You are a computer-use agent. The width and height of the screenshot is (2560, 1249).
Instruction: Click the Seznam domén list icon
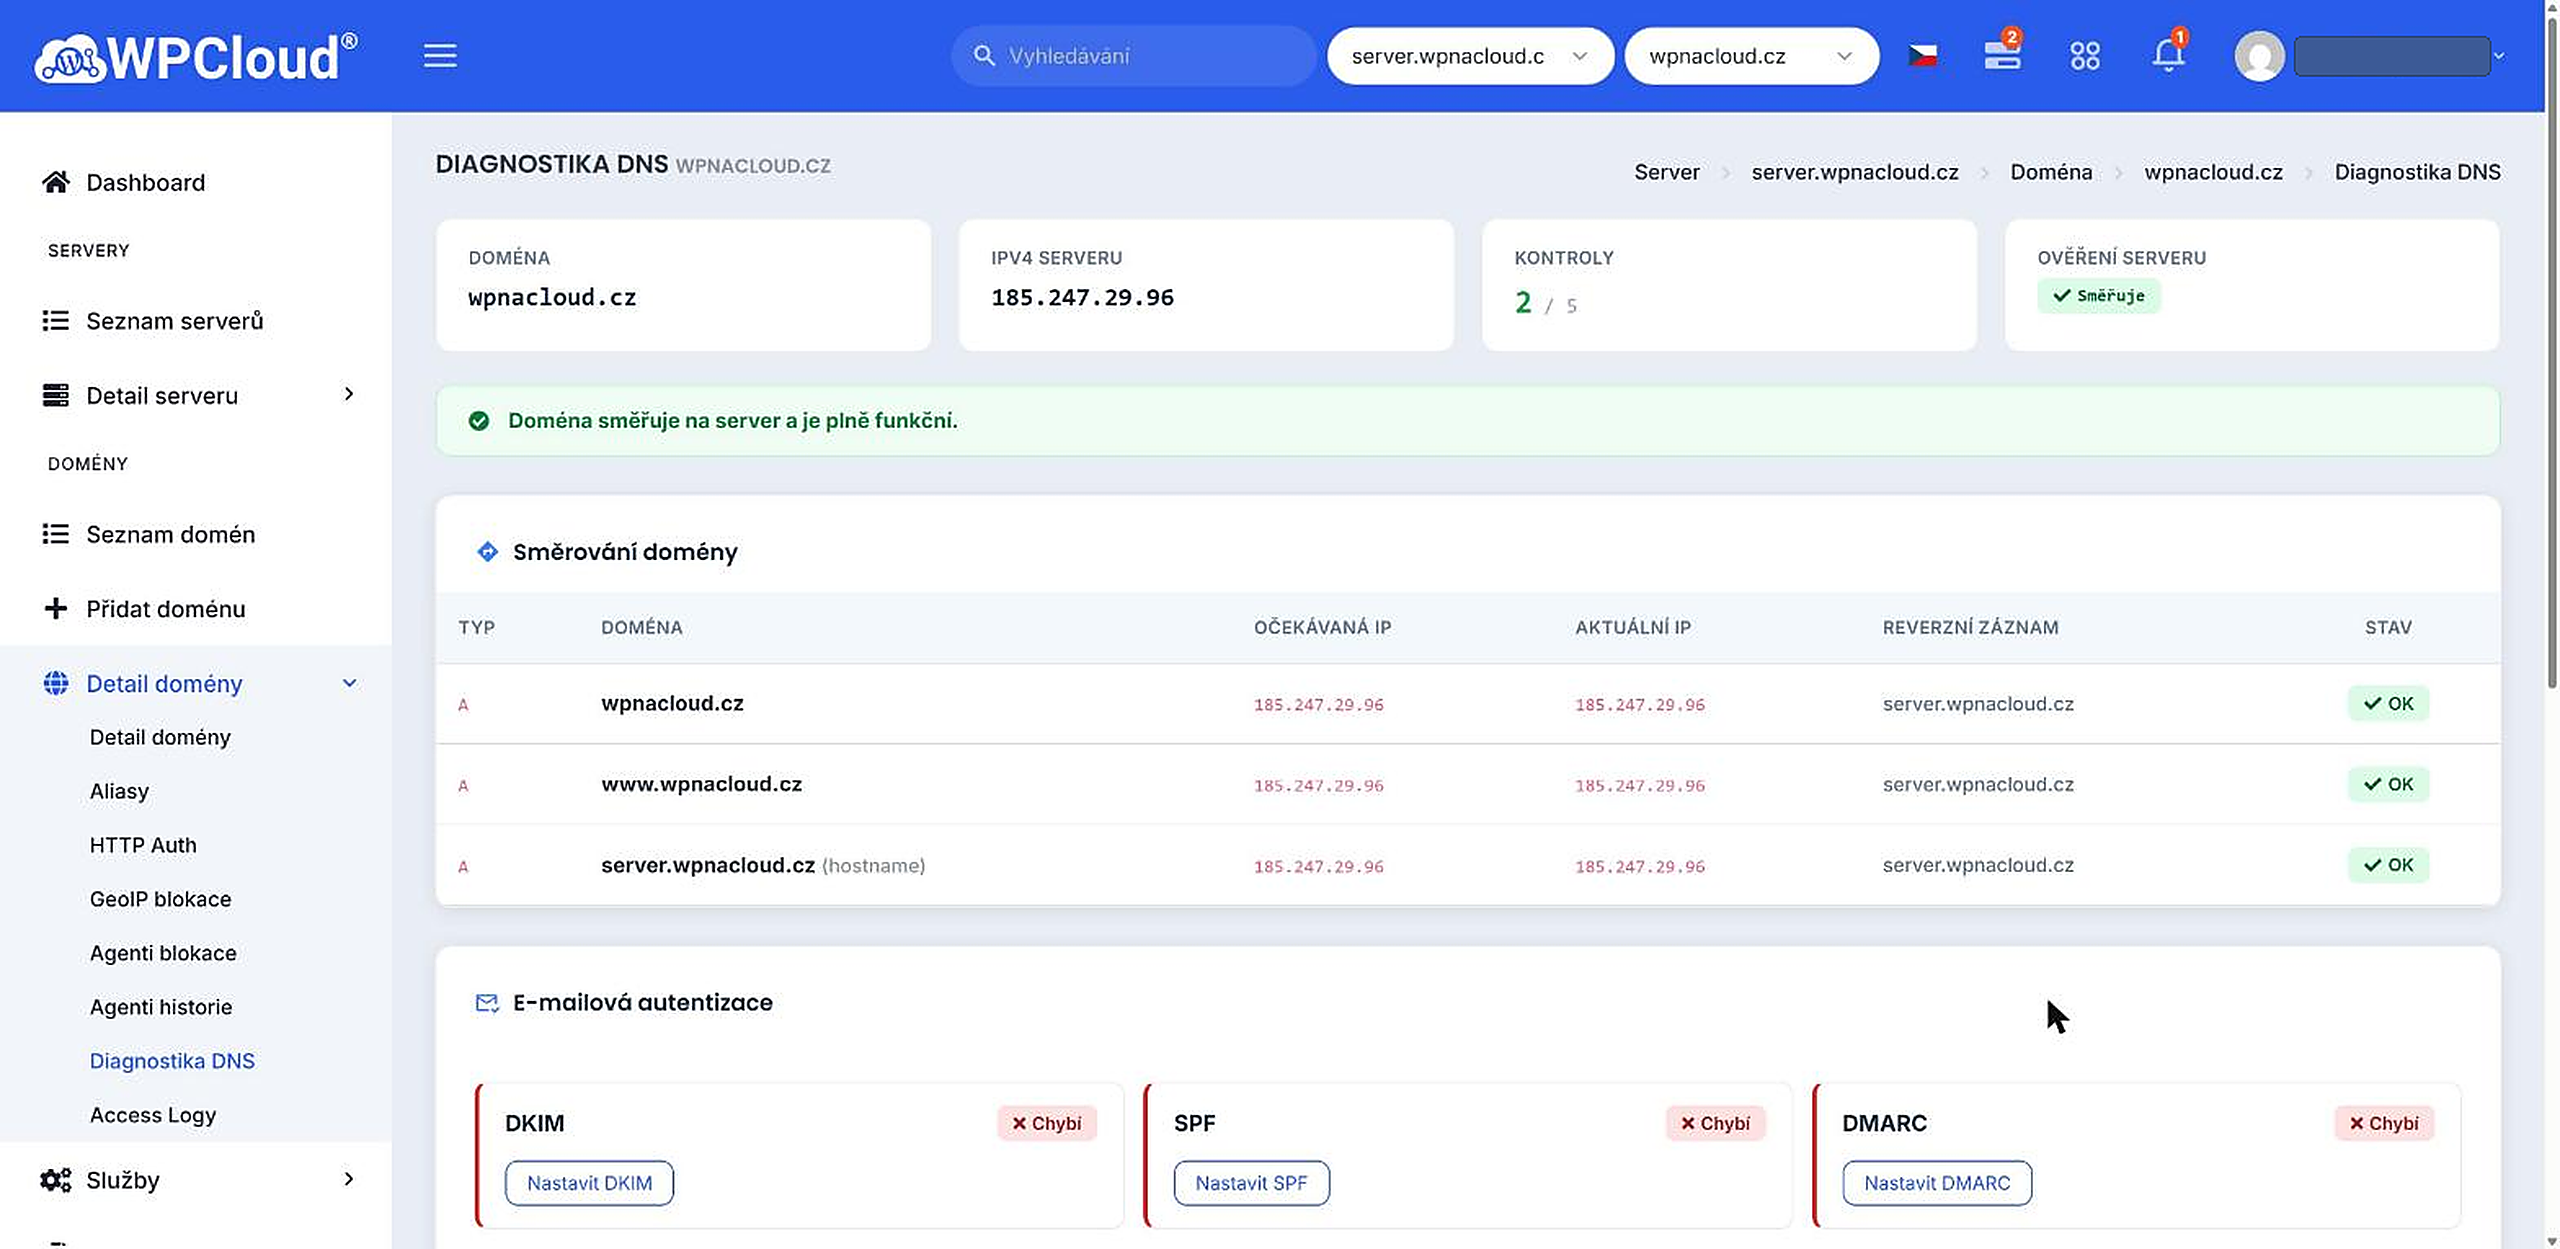56,534
